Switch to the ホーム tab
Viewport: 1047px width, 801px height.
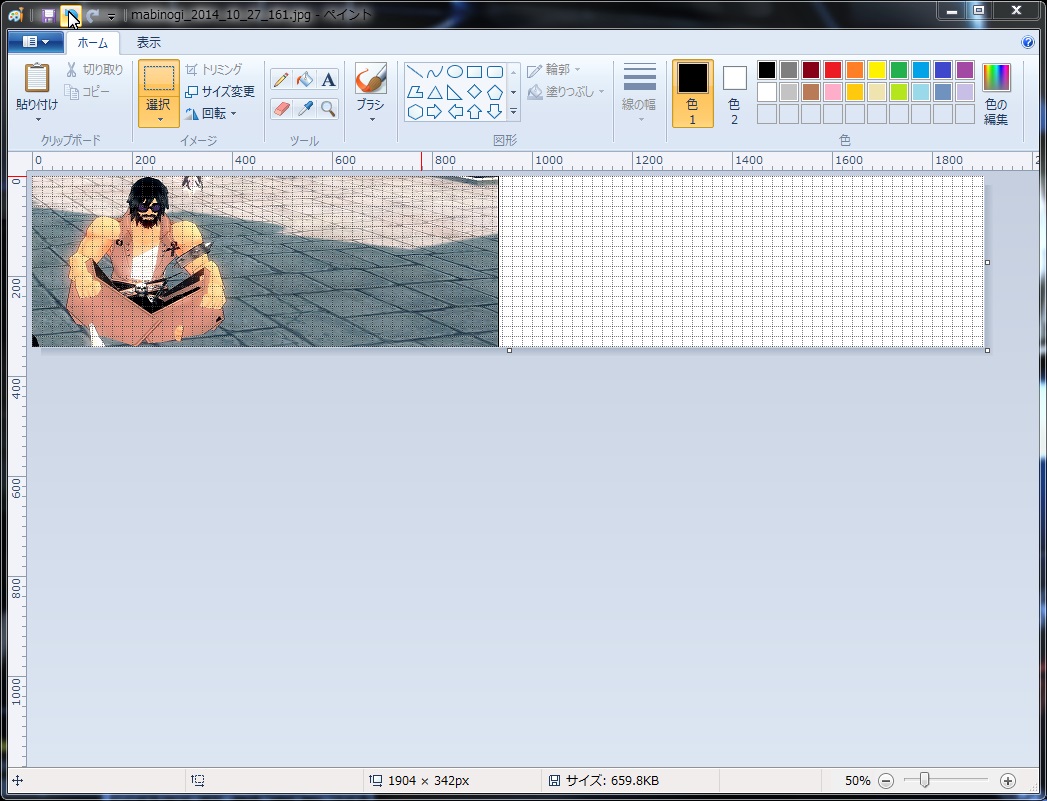pyautogui.click(x=92, y=43)
